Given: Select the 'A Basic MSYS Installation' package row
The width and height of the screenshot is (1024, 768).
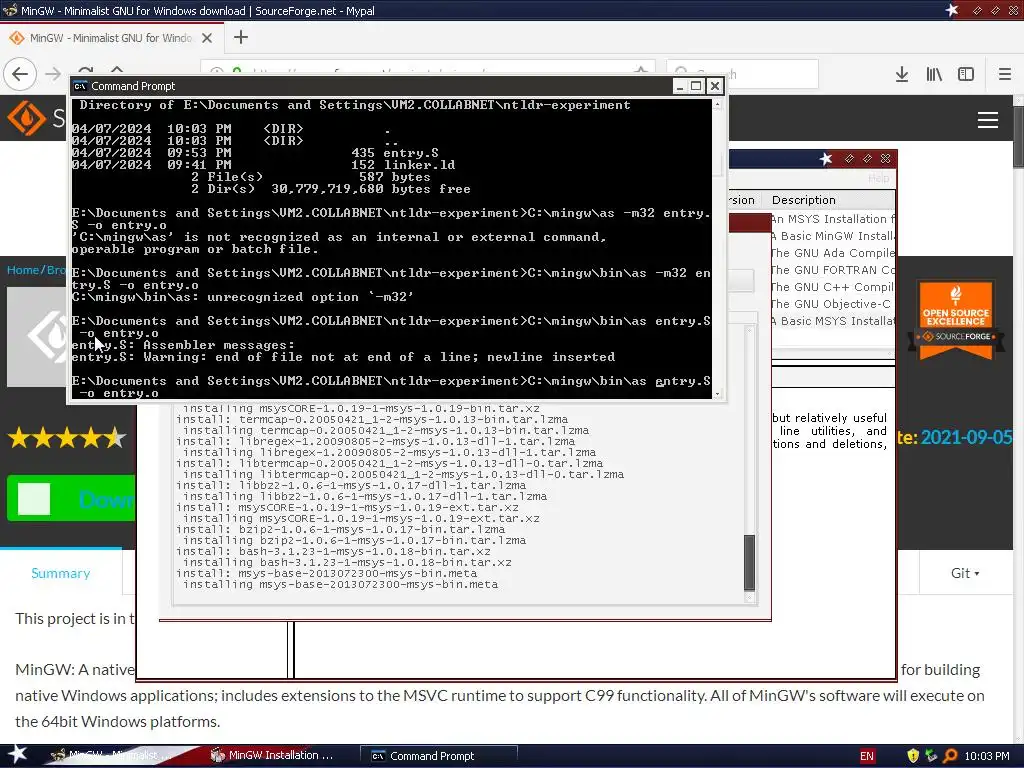Looking at the screenshot, I should [x=832, y=321].
